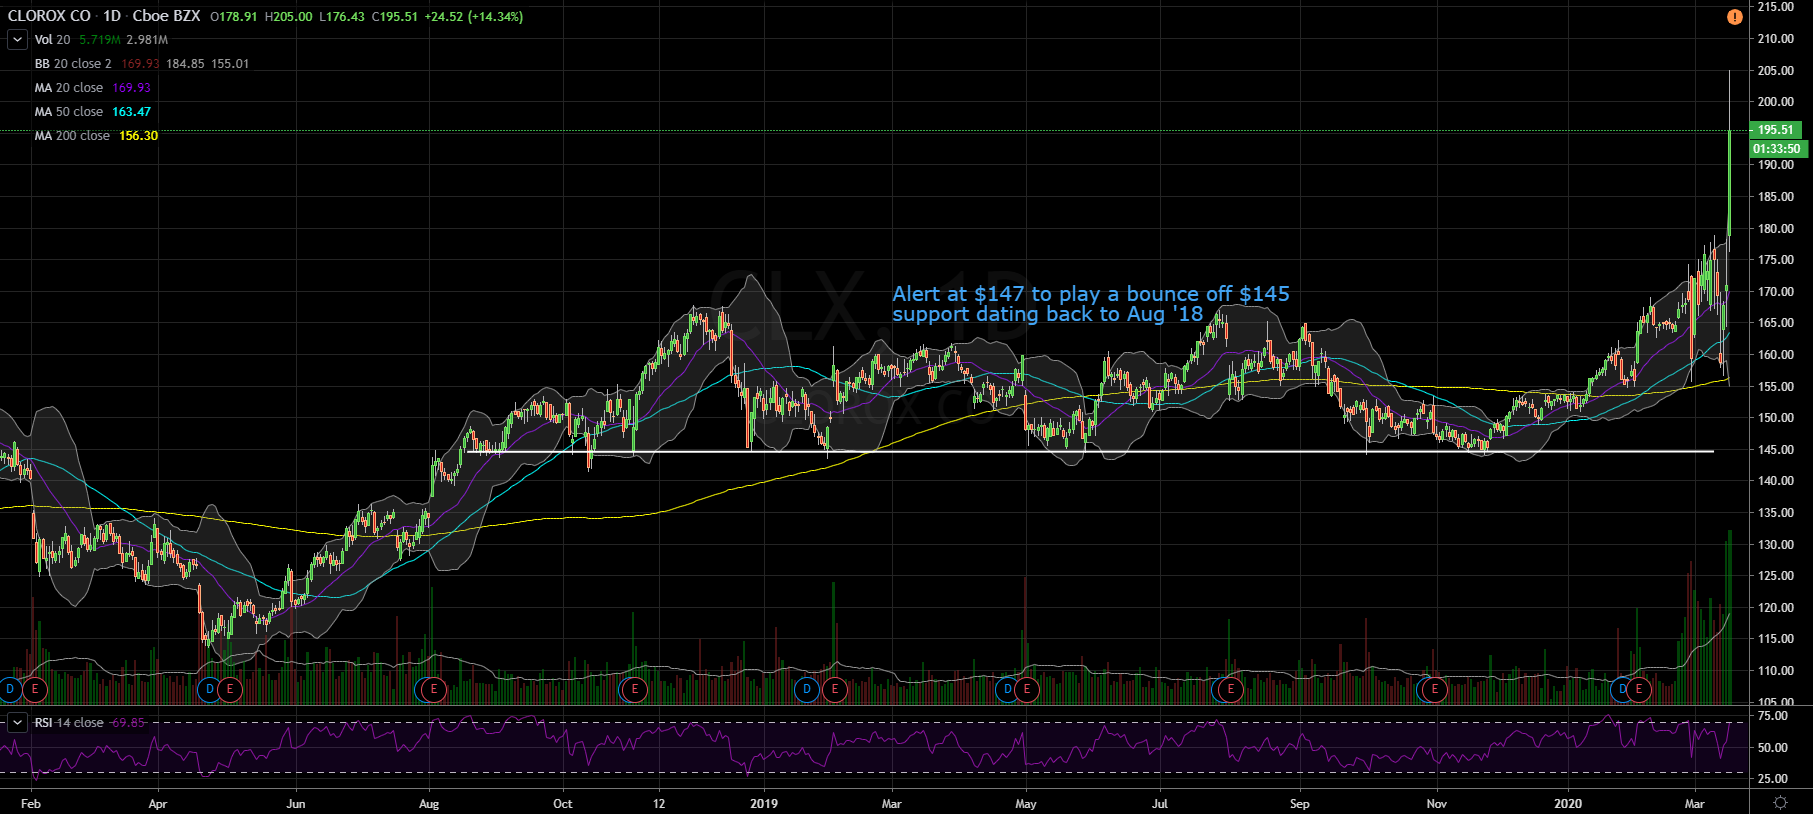Click the Jun time axis label
Viewport: 1813px width, 814px height.
(x=295, y=804)
